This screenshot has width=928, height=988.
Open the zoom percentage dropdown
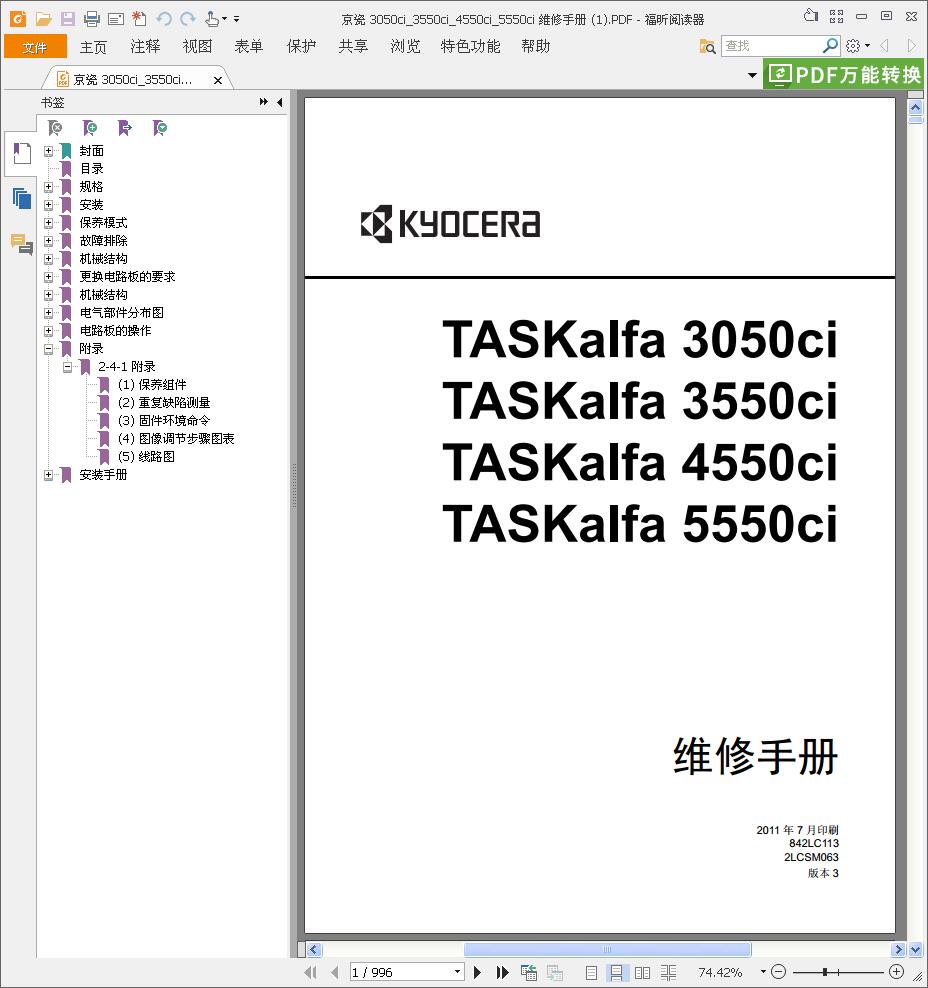click(763, 972)
